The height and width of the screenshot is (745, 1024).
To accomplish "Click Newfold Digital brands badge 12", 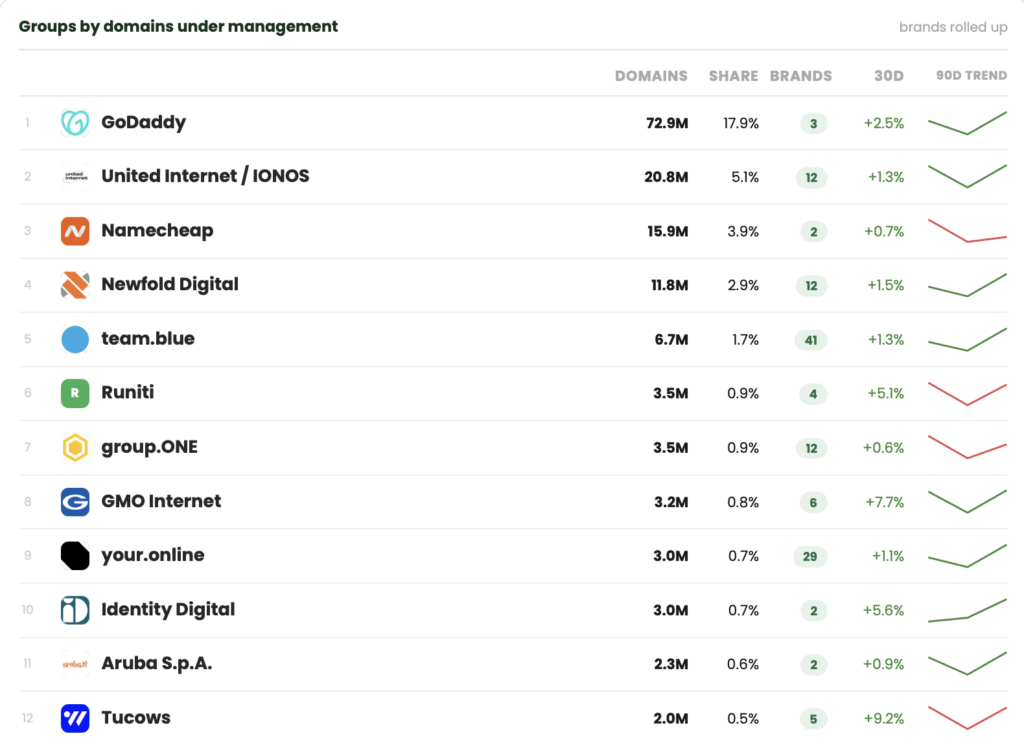I will pyautogui.click(x=812, y=286).
